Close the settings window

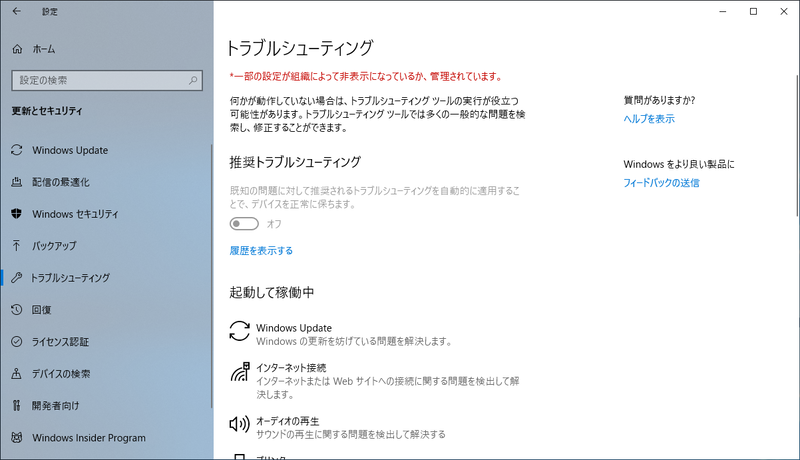coord(784,11)
